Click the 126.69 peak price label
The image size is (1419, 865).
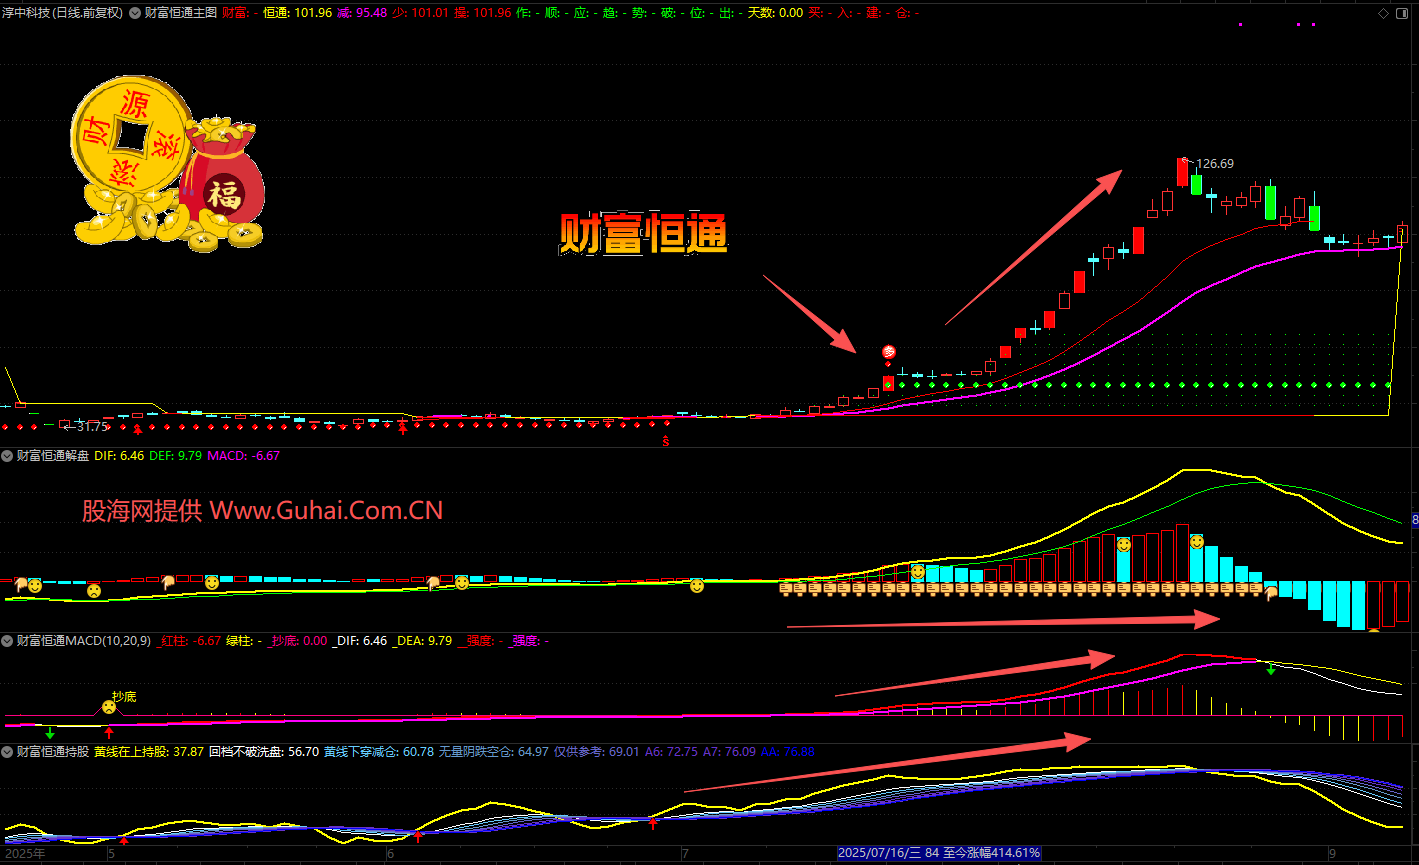1214,164
